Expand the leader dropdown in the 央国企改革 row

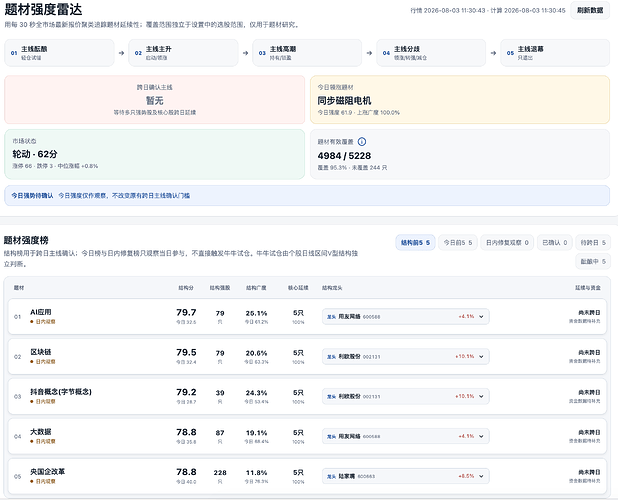tap(406, 476)
